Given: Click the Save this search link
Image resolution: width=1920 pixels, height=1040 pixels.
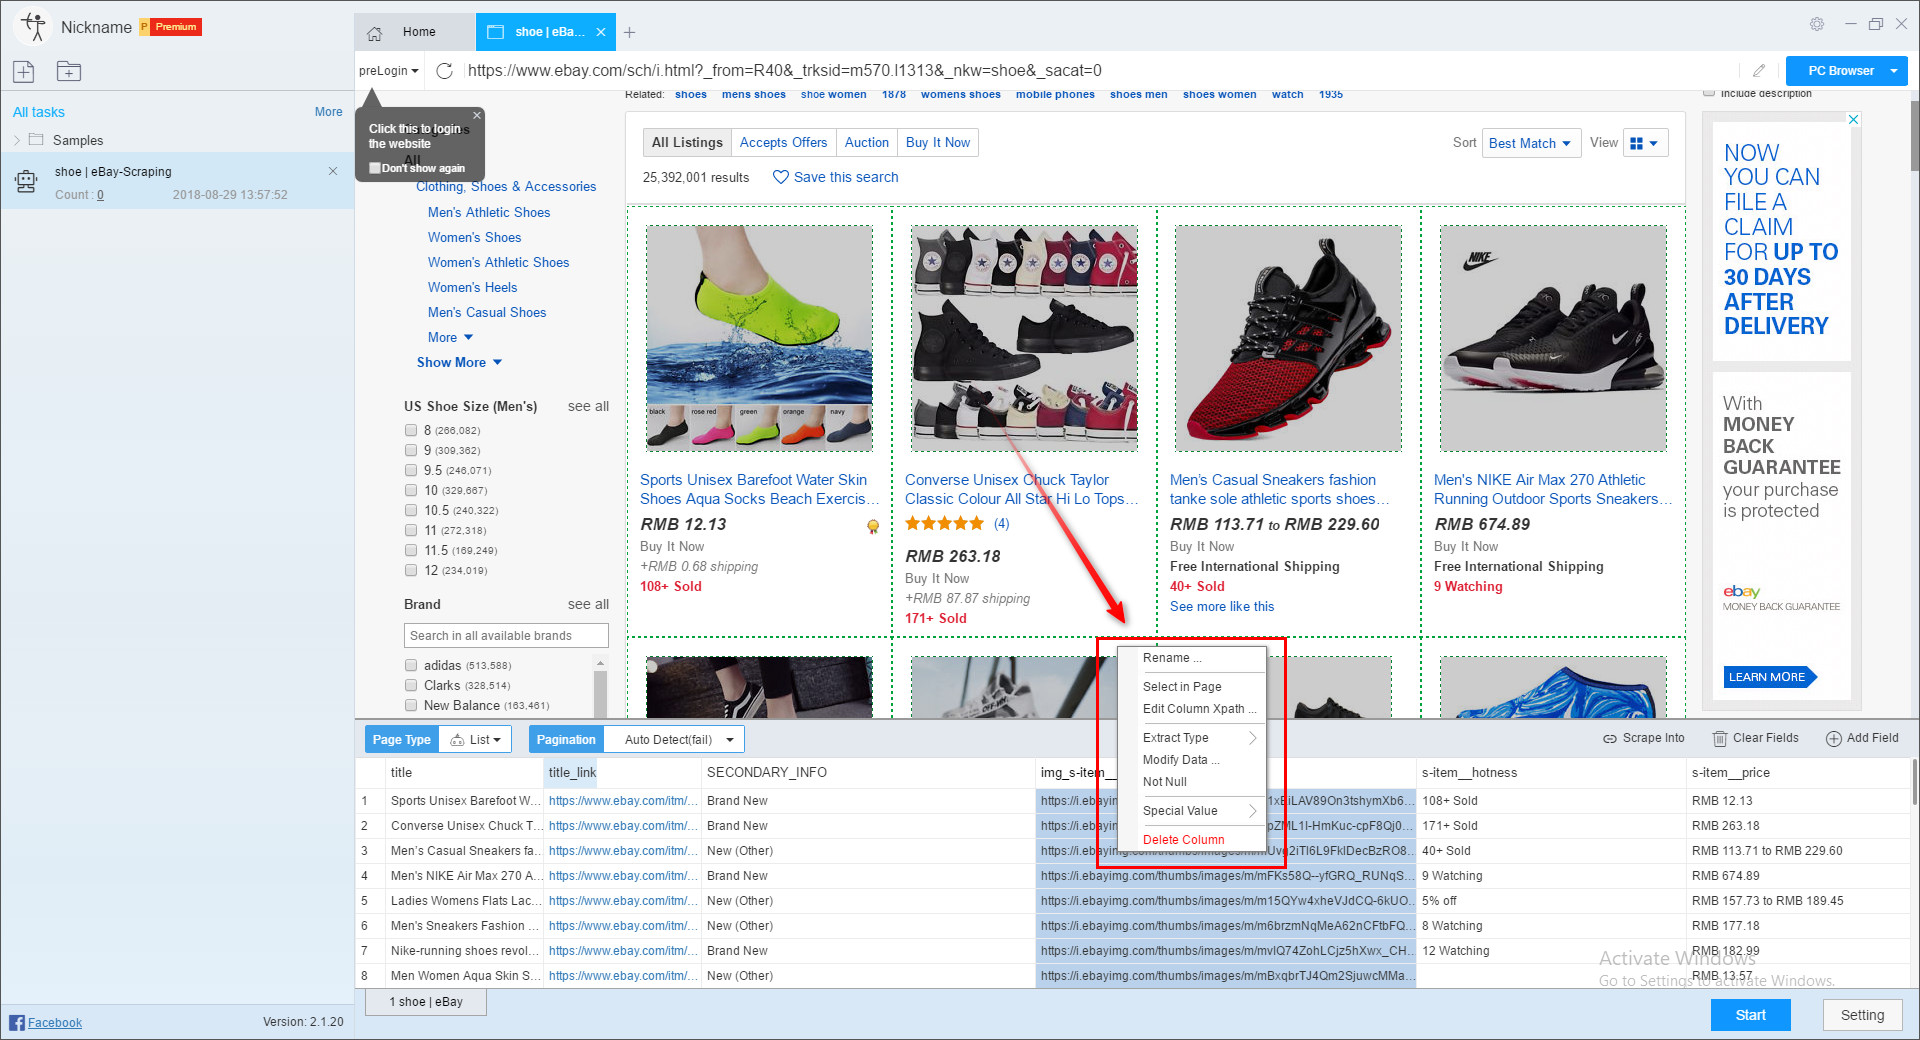Looking at the screenshot, I should [x=845, y=177].
